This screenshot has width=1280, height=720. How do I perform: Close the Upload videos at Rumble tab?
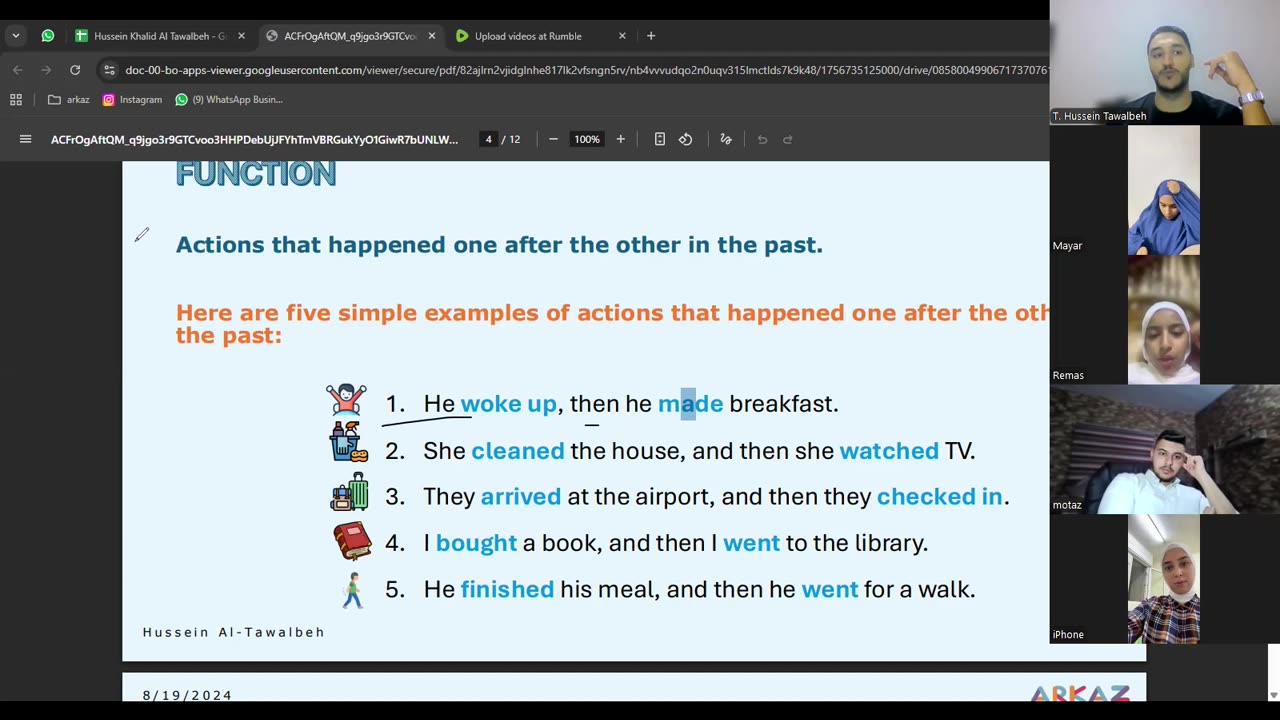(x=622, y=36)
